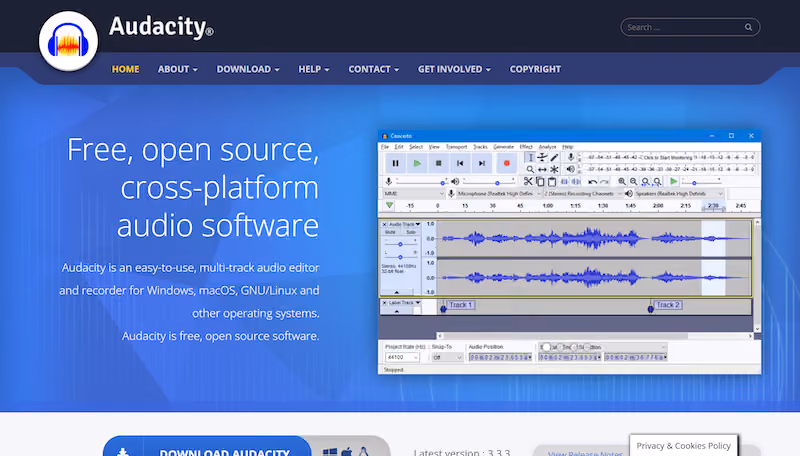Open the GET INVOLVED dropdown menu
This screenshot has width=800, height=456.
coord(454,69)
